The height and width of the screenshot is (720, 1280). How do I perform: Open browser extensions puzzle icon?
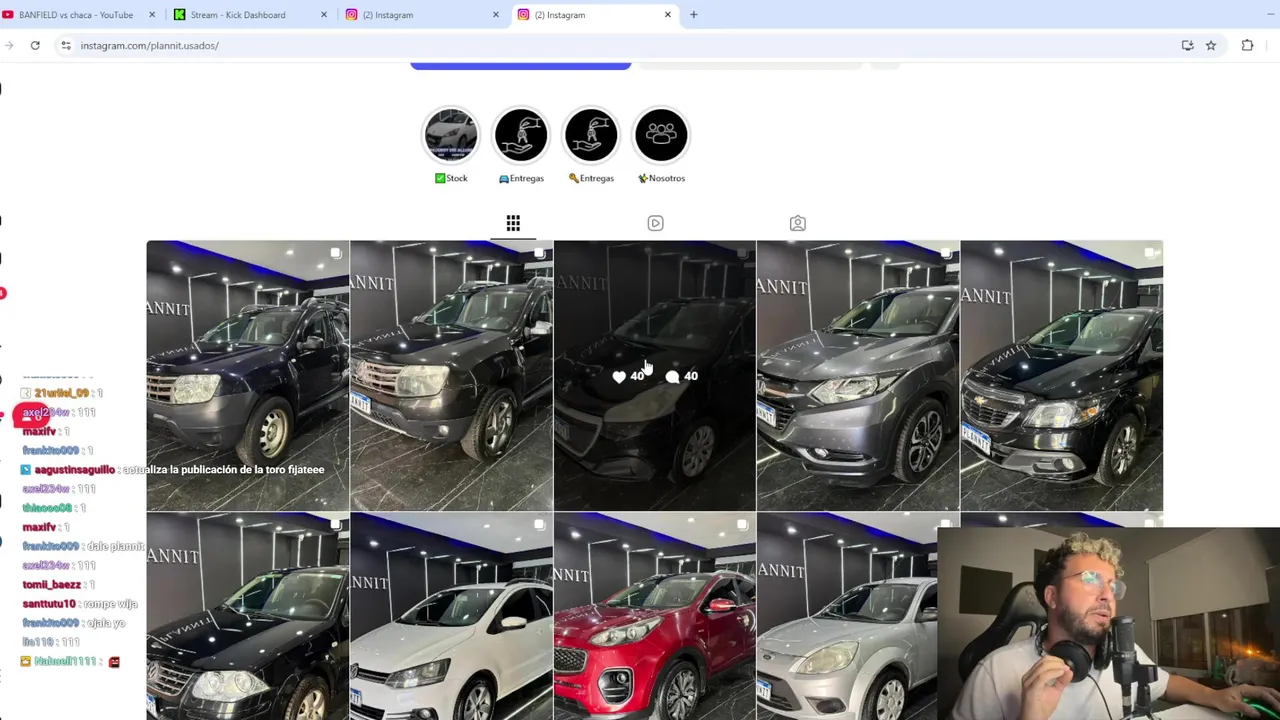[1247, 45]
